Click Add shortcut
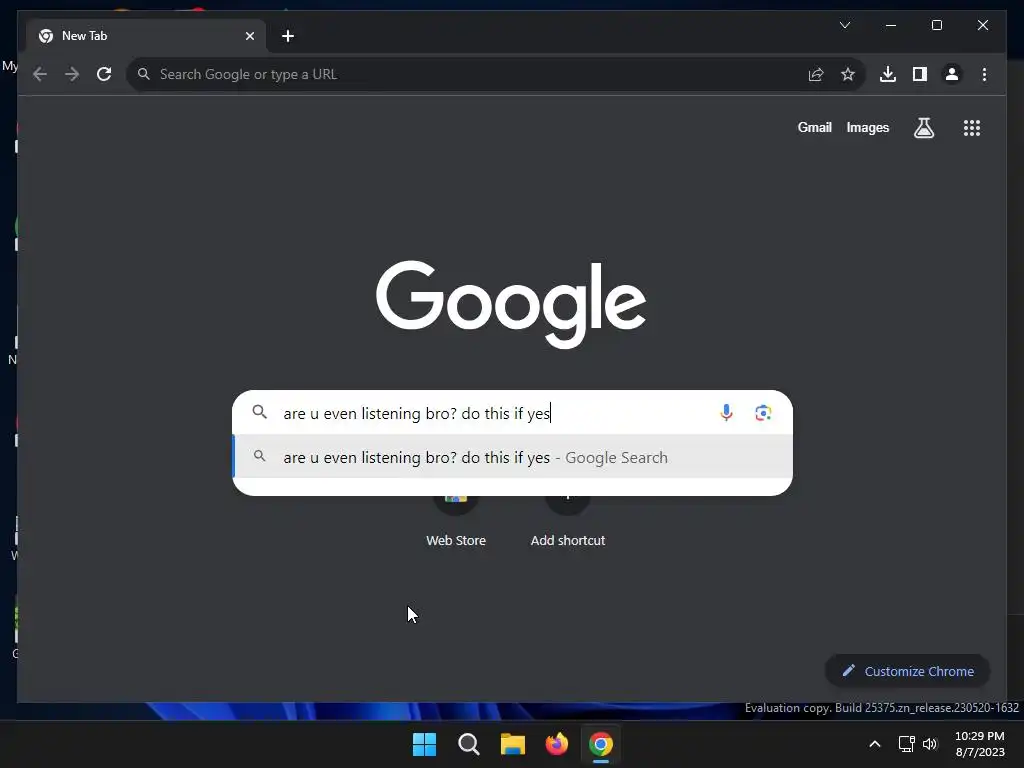This screenshot has height=768, width=1024. coord(568,519)
